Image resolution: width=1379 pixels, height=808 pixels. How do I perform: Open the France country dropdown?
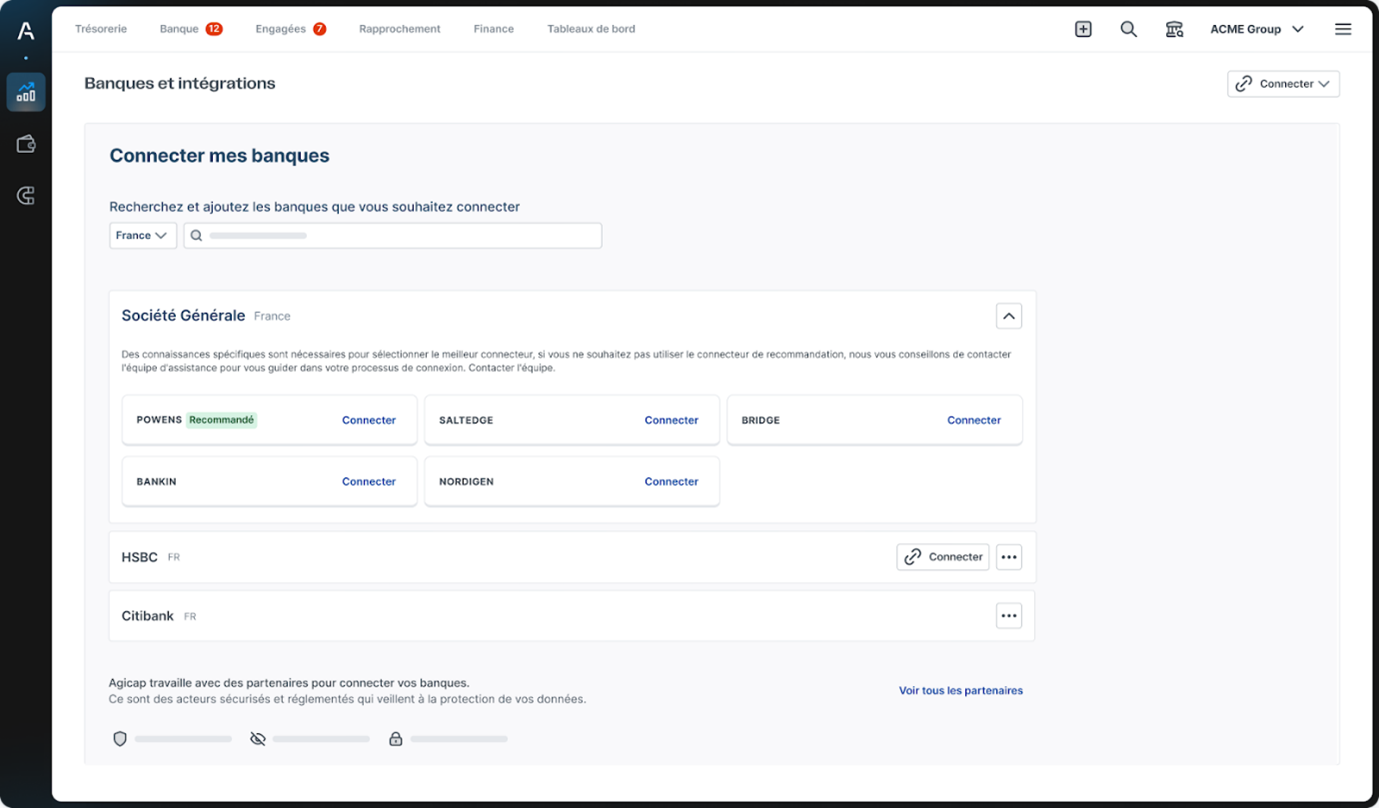[x=142, y=235]
